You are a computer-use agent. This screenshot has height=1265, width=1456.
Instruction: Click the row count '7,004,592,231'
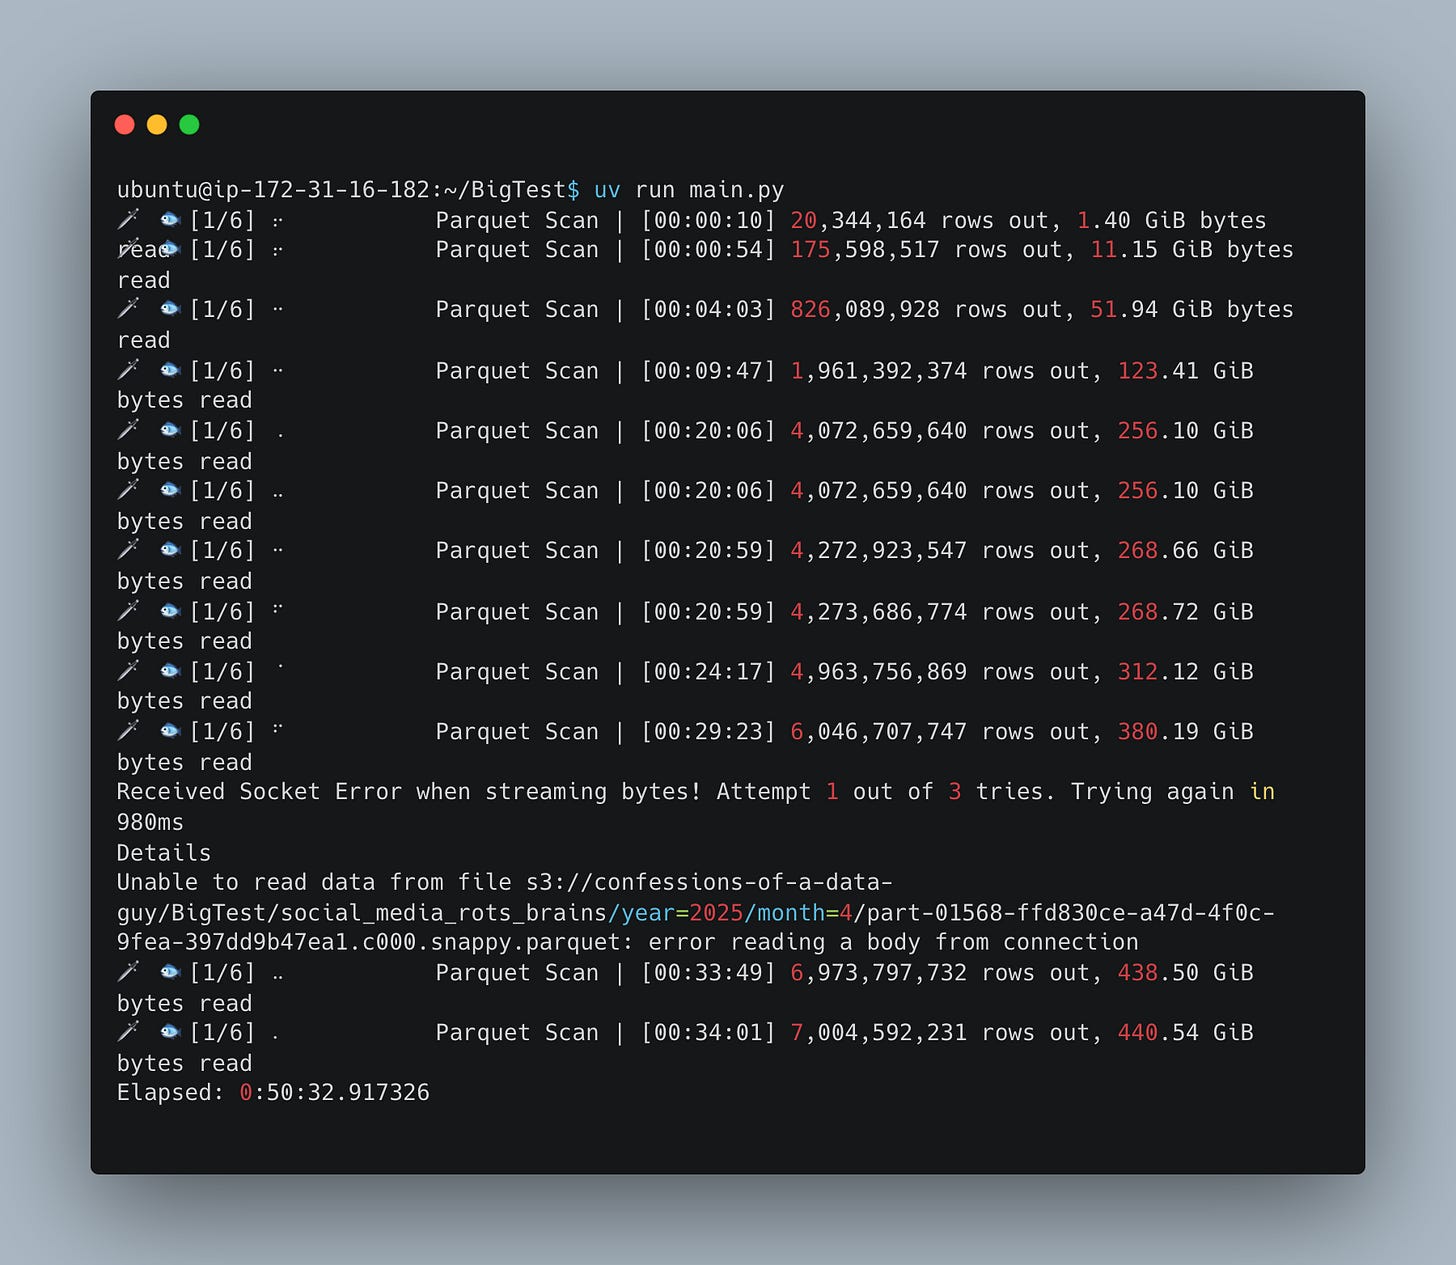coord(879,1033)
